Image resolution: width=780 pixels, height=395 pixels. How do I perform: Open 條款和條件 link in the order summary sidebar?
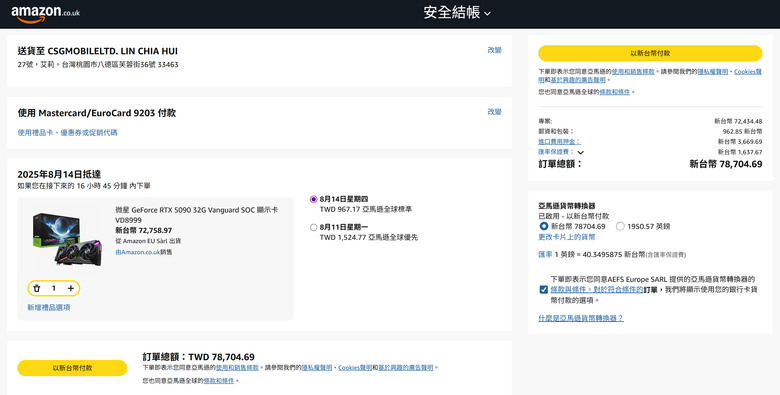click(614, 92)
